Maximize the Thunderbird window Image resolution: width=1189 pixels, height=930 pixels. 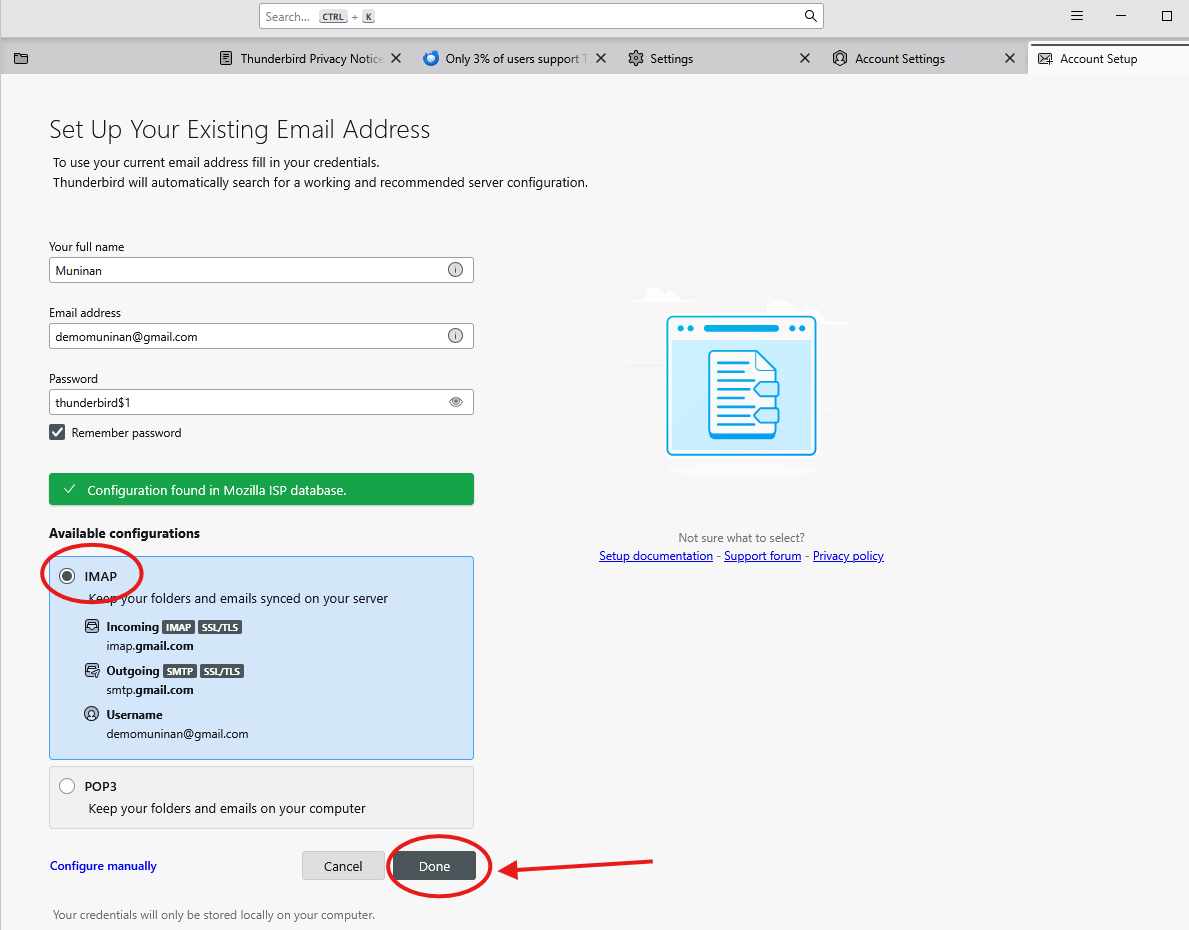point(1167,16)
